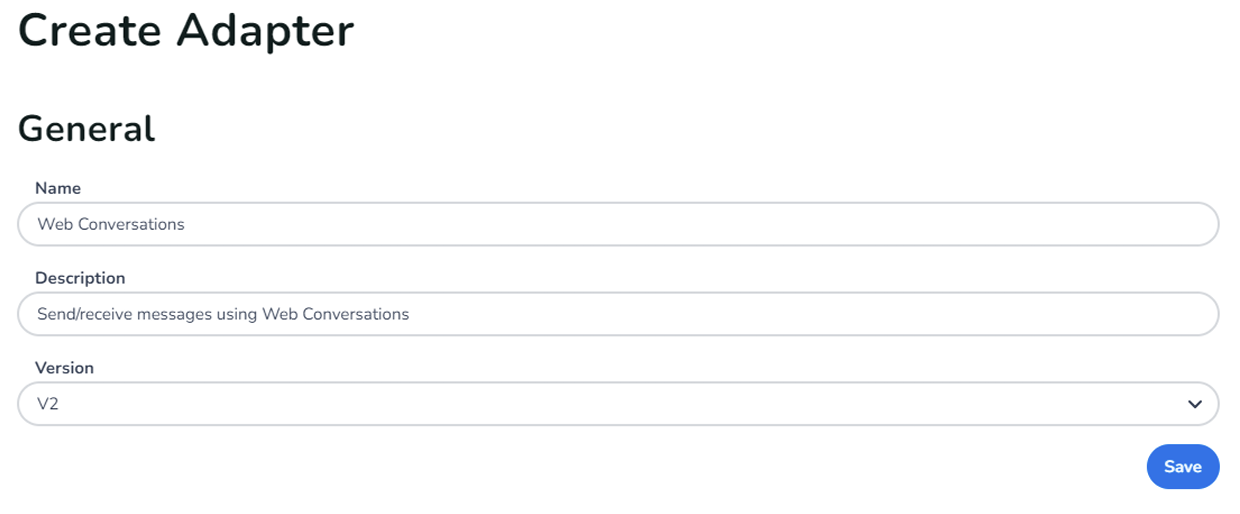Click on 'Web Conversations' text in Name
The width and height of the screenshot is (1240, 514).
111,224
